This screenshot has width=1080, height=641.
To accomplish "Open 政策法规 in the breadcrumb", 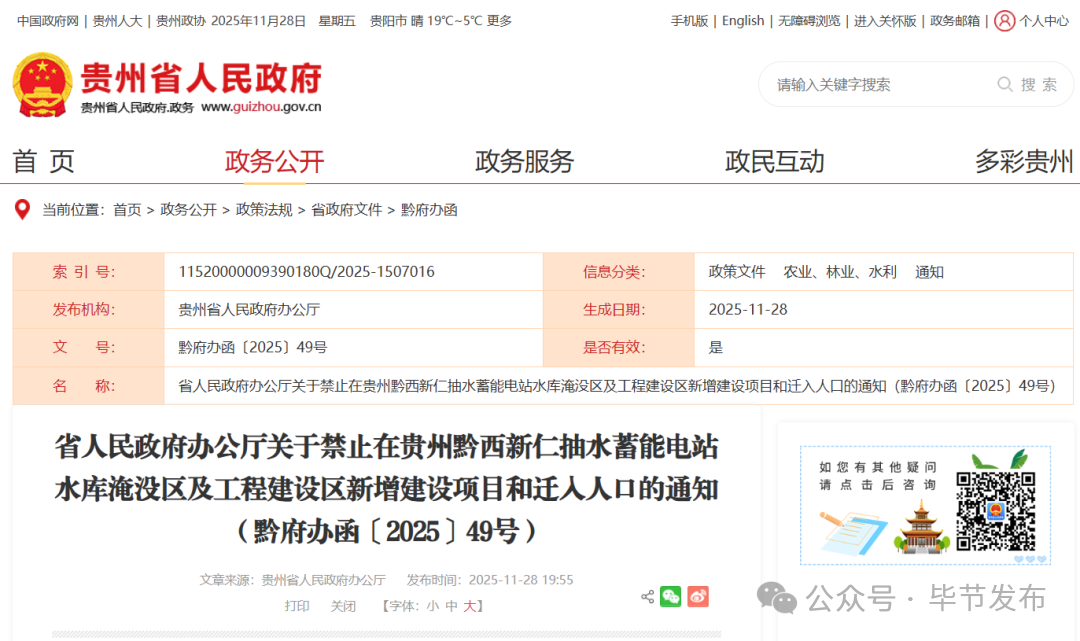I will coord(264,210).
